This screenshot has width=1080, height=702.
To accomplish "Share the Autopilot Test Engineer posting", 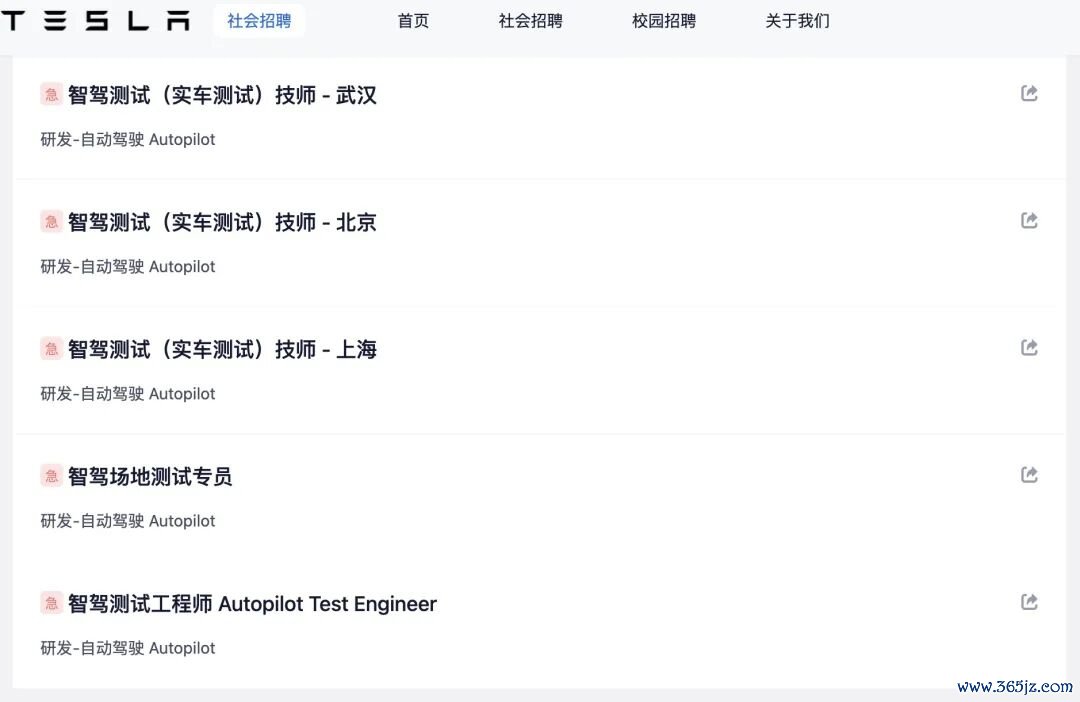I will pos(1029,602).
